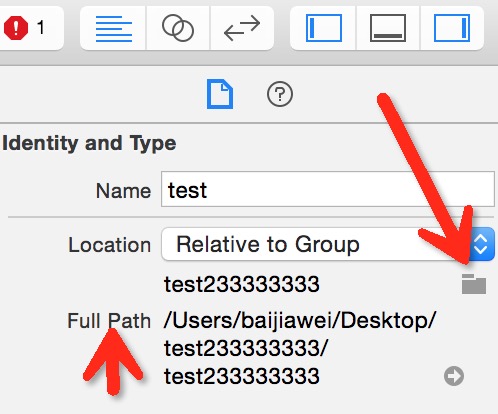This screenshot has width=498, height=414.
Task: Show the Standard editor
Action: pyautogui.click(x=114, y=28)
